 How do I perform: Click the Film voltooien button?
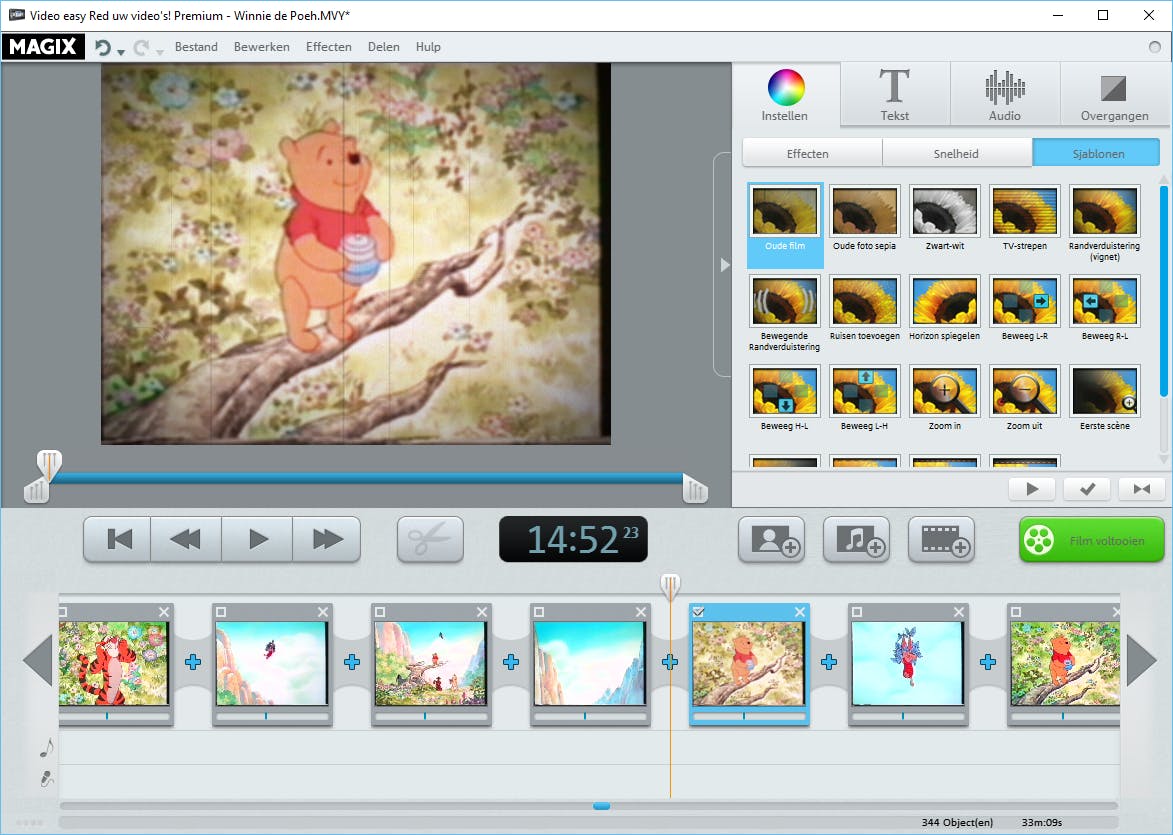pyautogui.click(x=1091, y=539)
